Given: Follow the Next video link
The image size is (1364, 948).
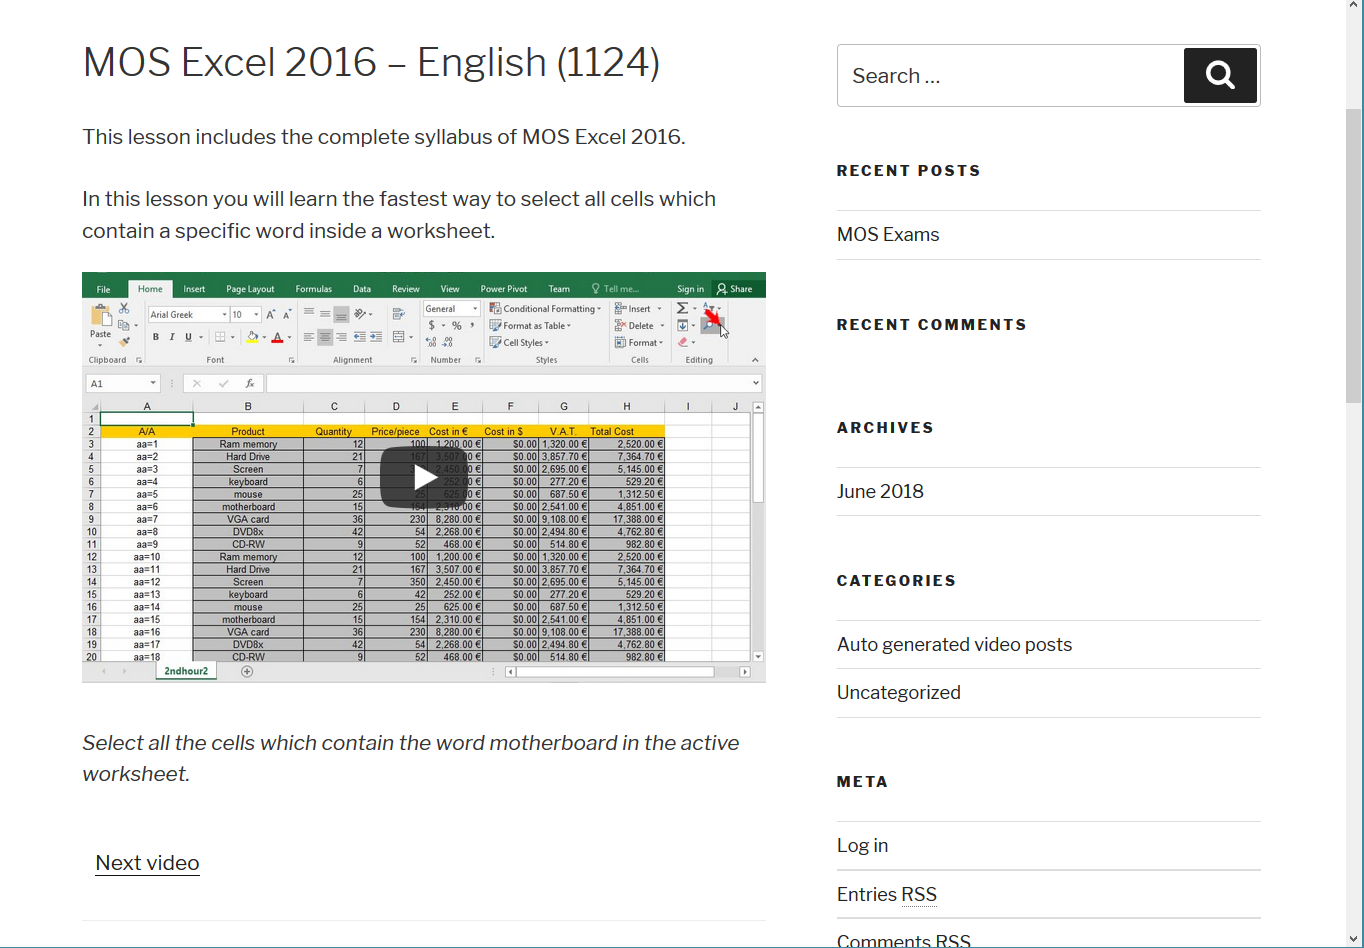Looking at the screenshot, I should tap(147, 863).
